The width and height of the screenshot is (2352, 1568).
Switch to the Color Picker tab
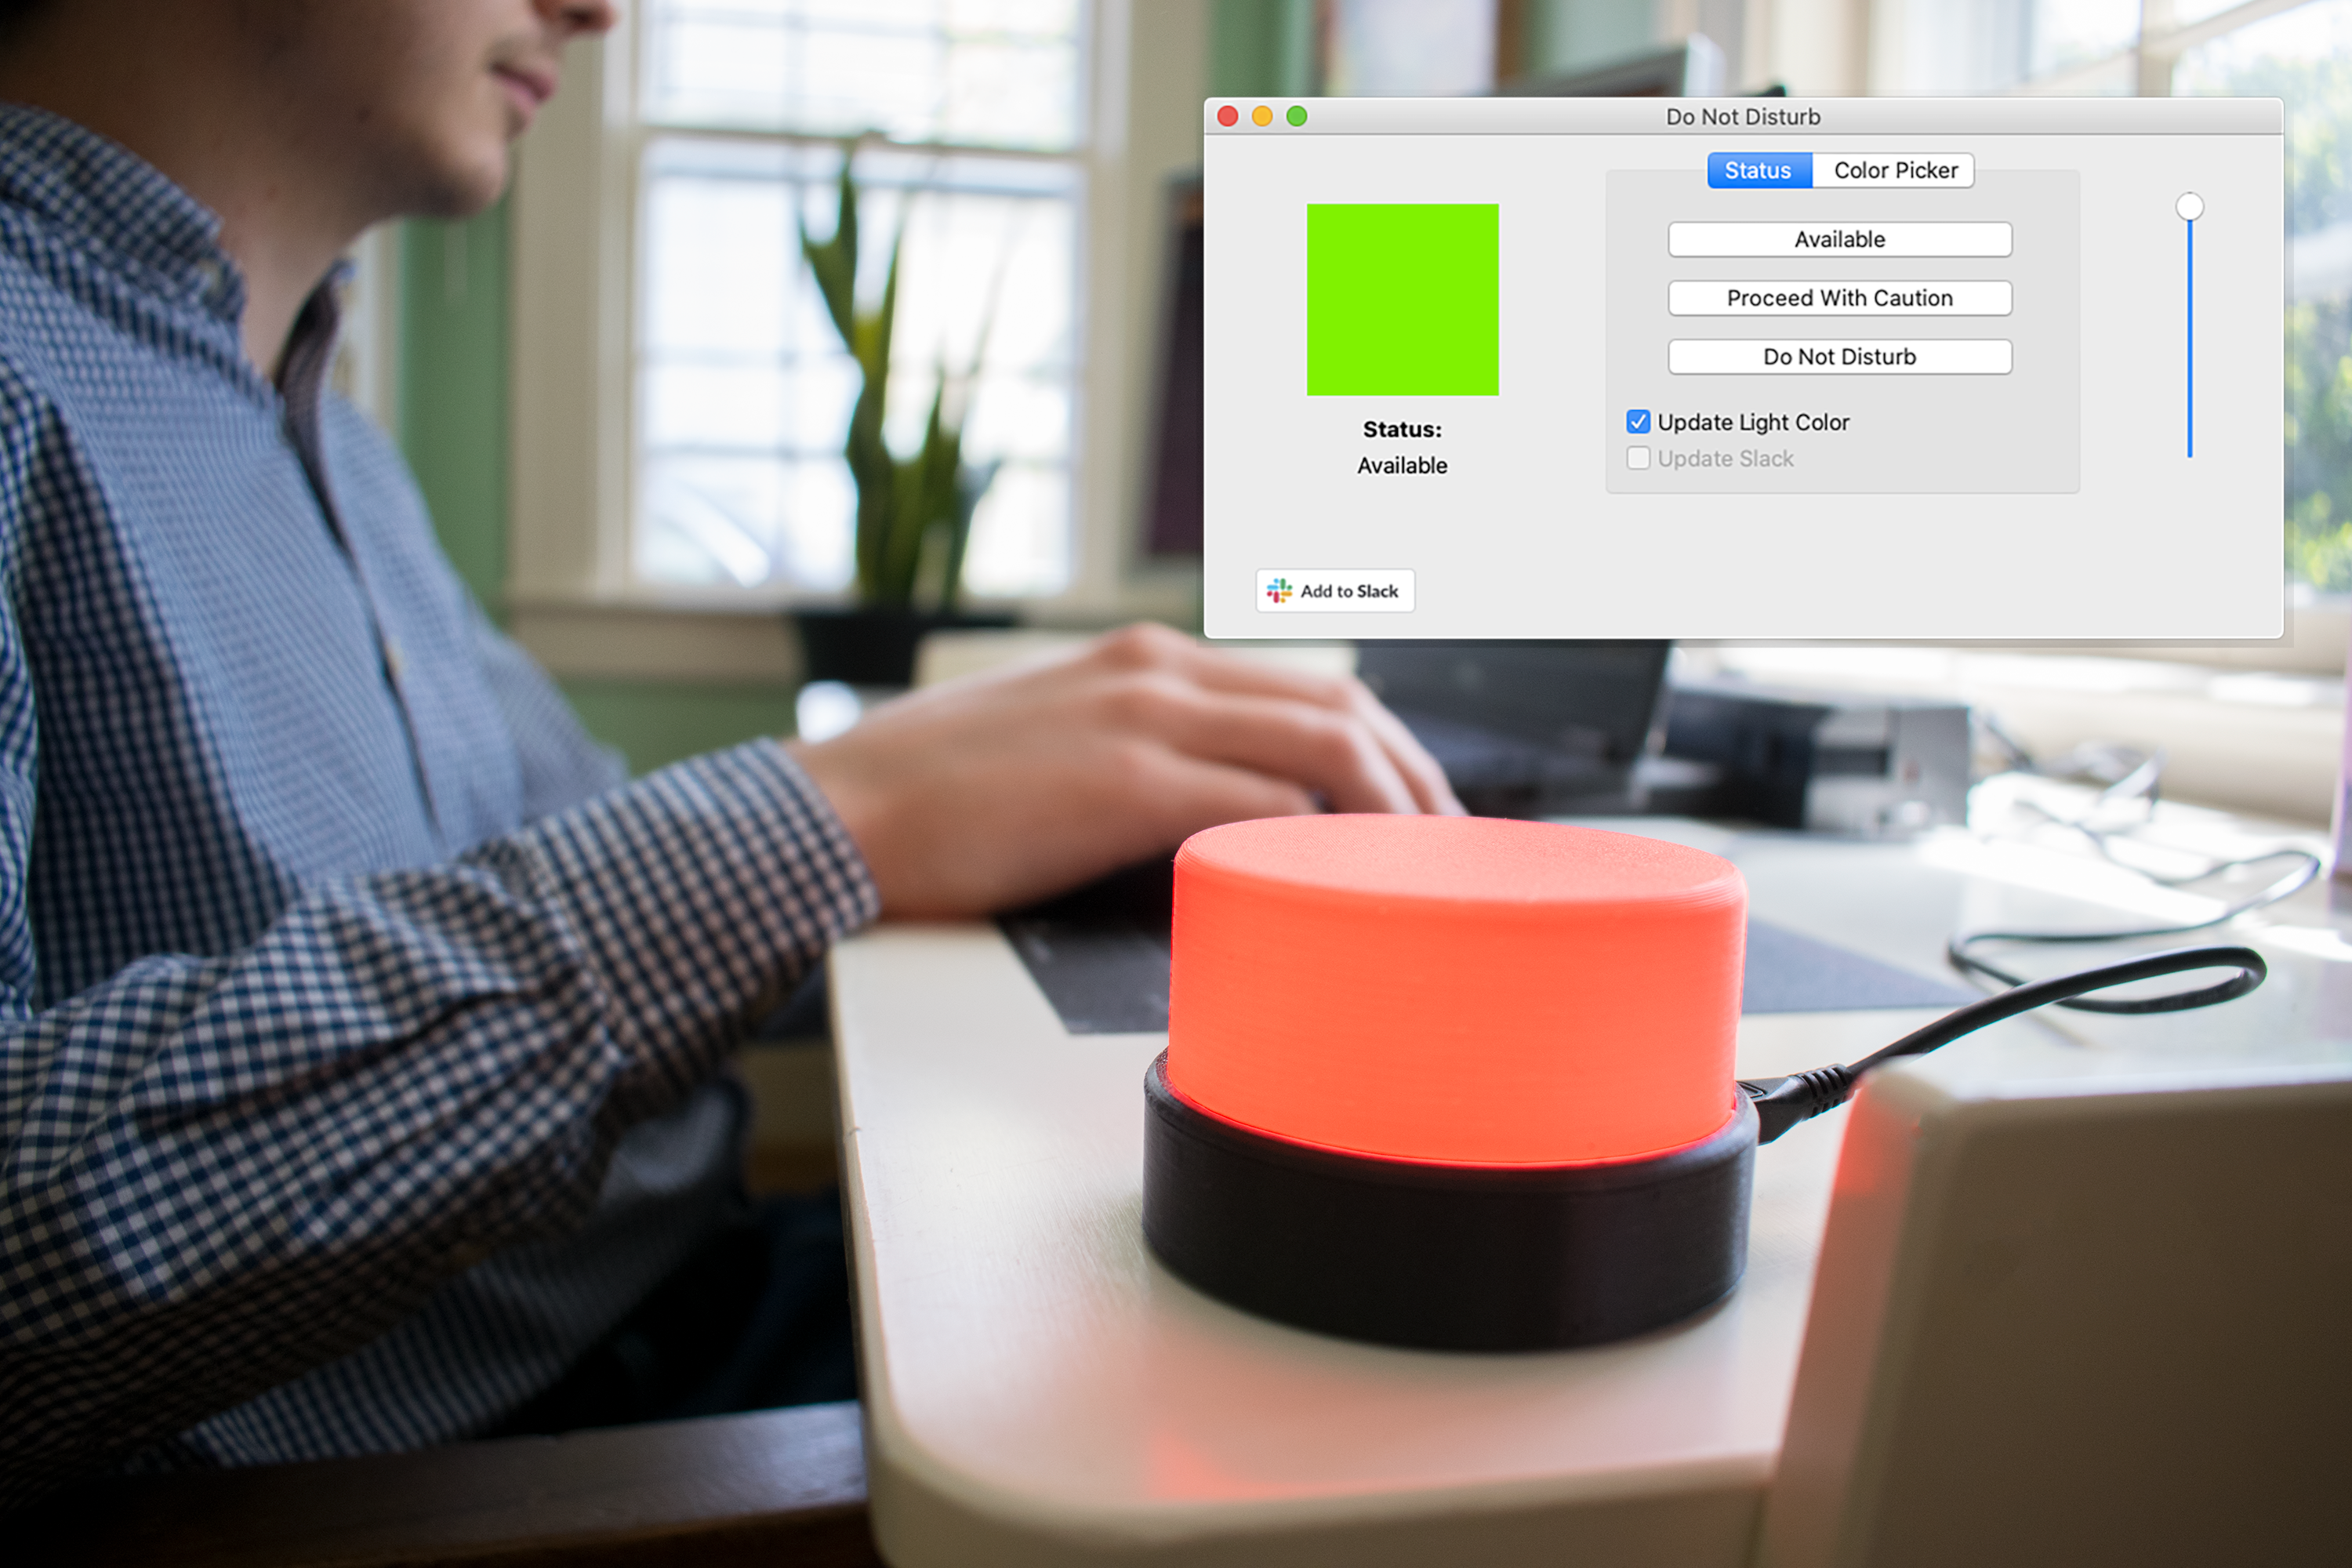point(1895,170)
